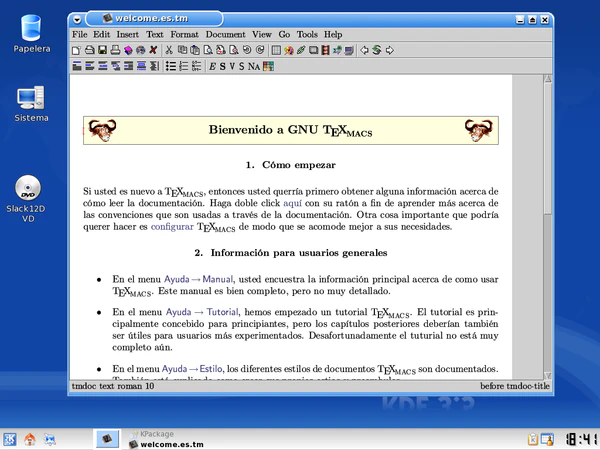Click the Insert table grid icon
The width and height of the screenshot is (600, 450).
click(275, 49)
